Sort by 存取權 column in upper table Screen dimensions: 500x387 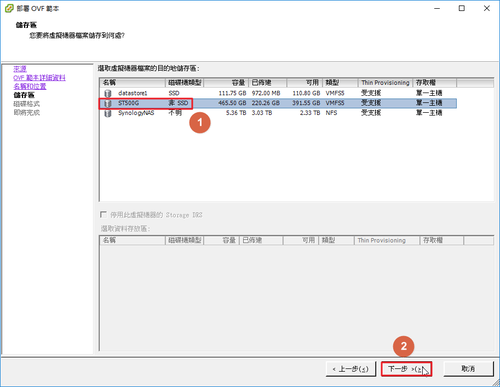pos(435,83)
